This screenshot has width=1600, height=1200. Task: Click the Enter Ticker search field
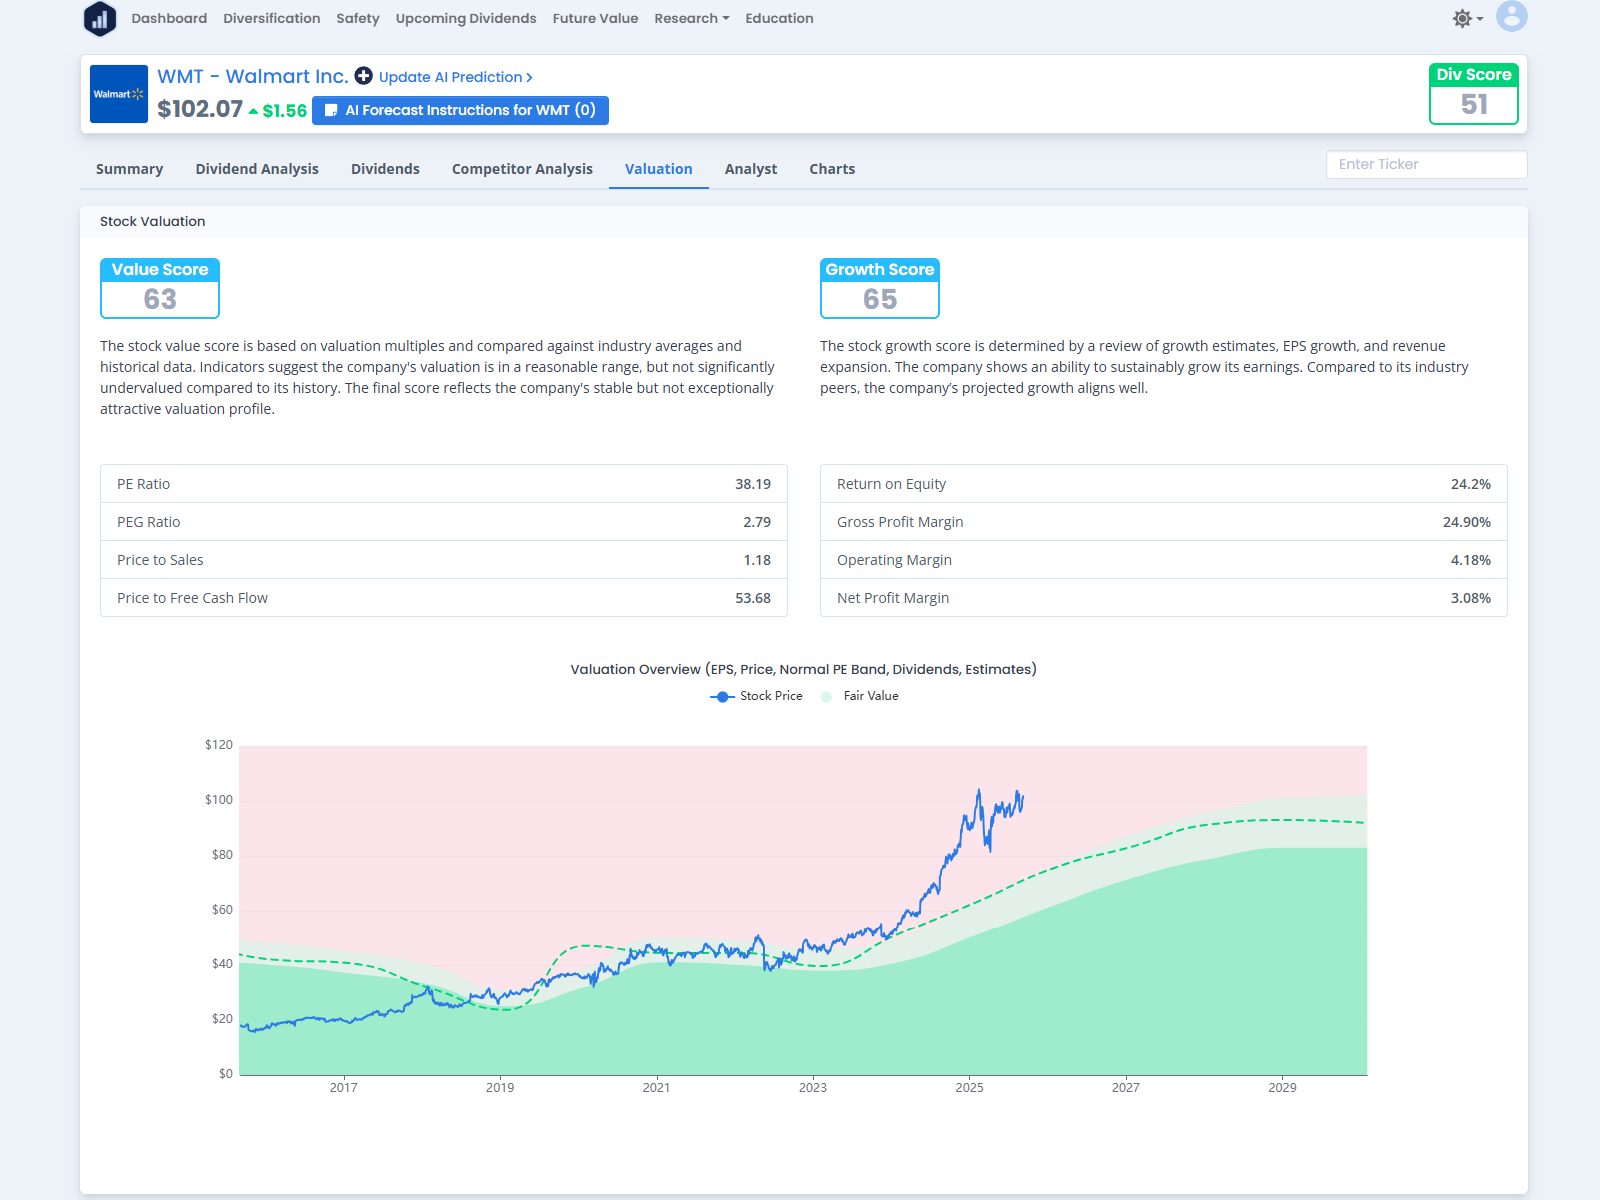(x=1426, y=165)
